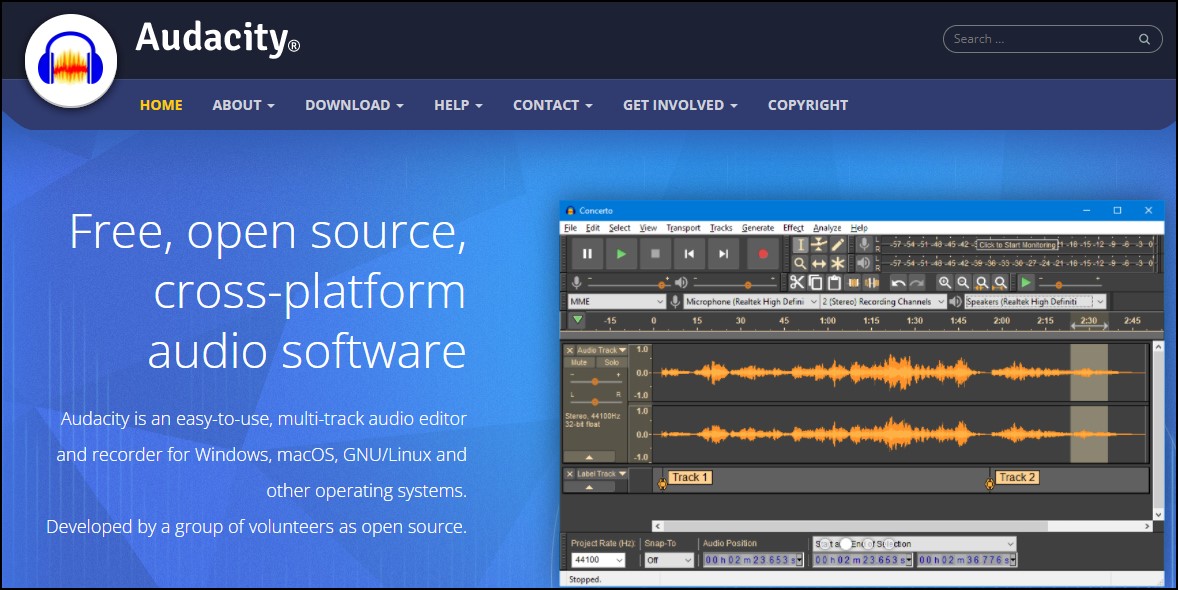Open the MME audio host dropdown
This screenshot has height=590, width=1178.
pyautogui.click(x=616, y=301)
